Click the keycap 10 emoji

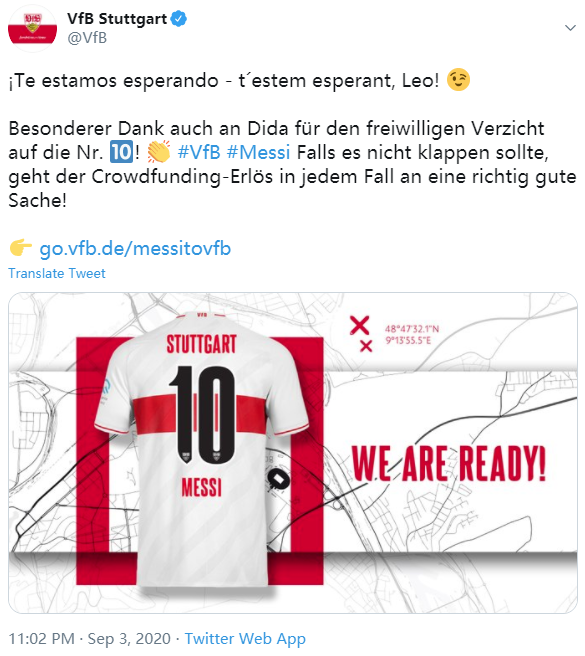pos(121,152)
